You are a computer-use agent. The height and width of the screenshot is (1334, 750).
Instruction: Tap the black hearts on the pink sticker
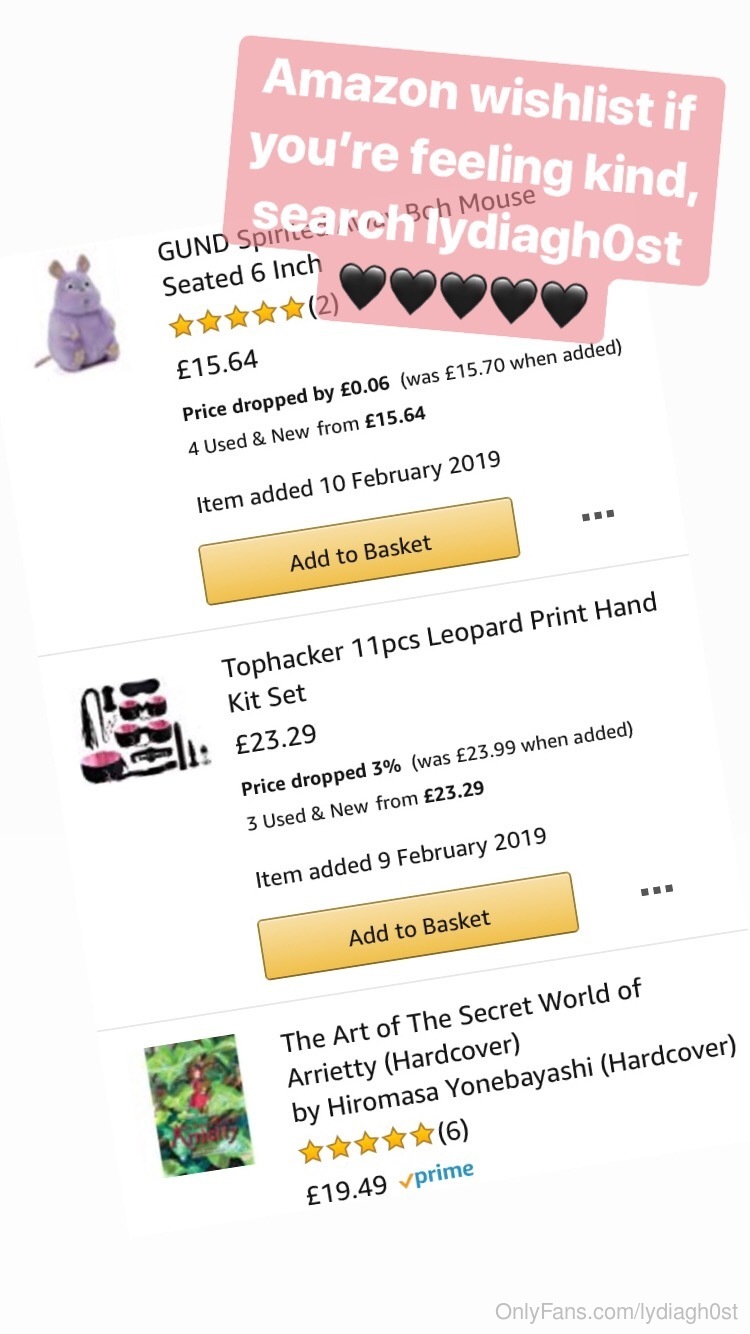(462, 291)
